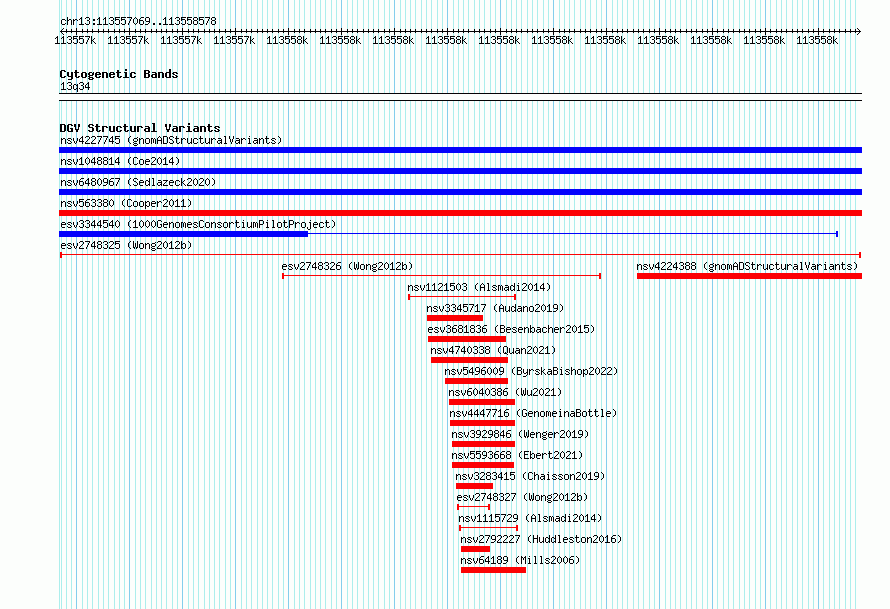Click the red bar under nsv64189

click(493, 570)
